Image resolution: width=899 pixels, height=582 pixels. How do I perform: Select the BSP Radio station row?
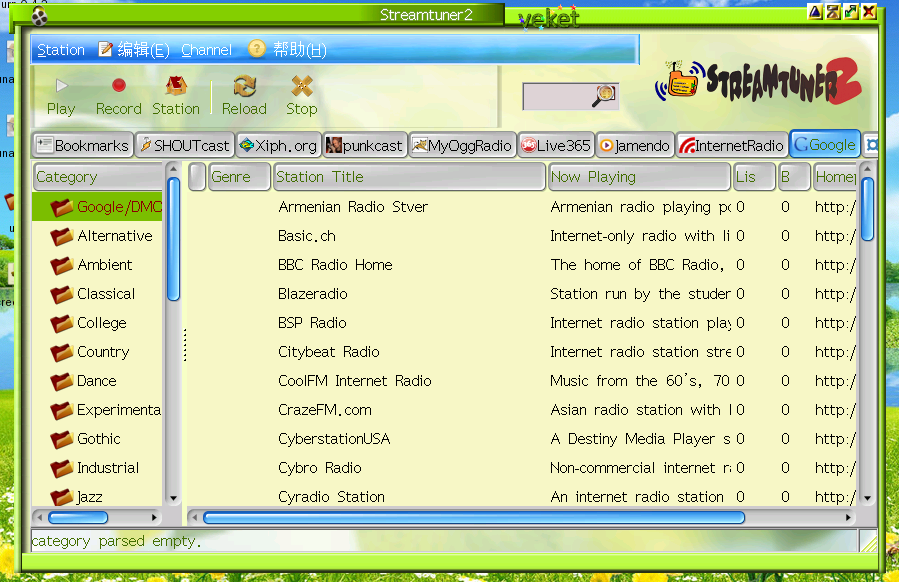tap(522, 323)
